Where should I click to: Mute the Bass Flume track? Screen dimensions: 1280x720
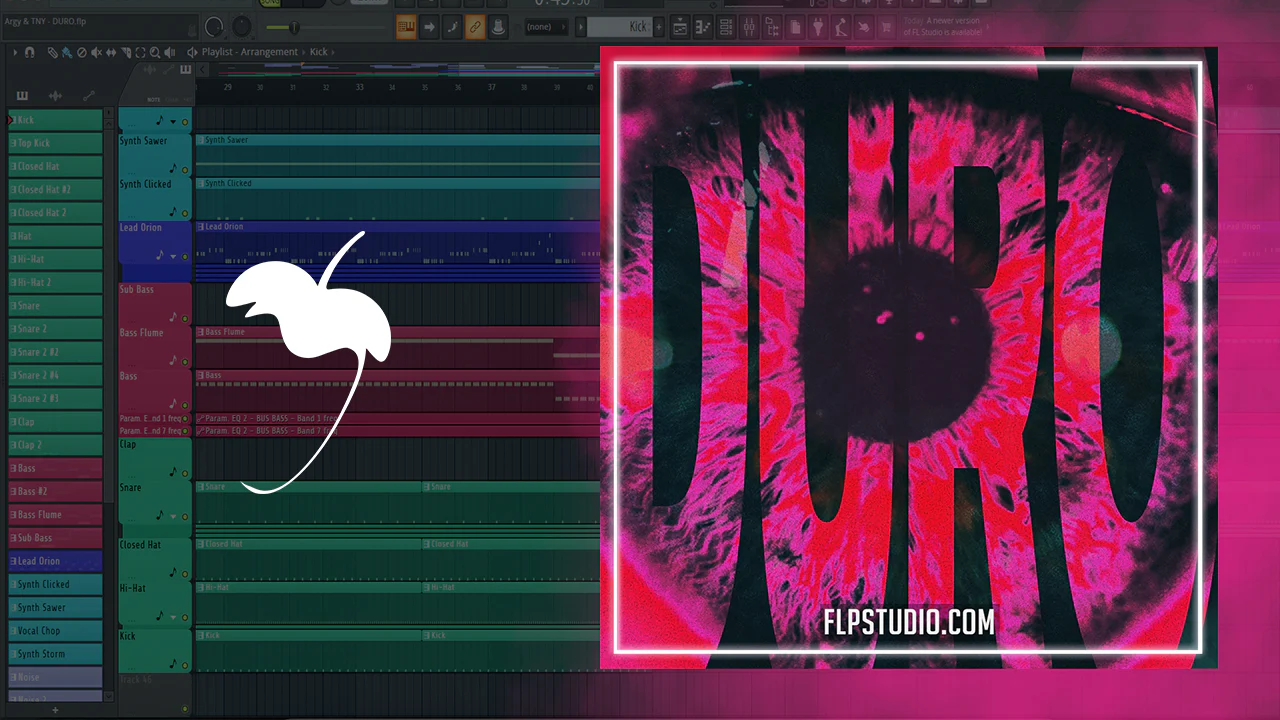coord(185,360)
